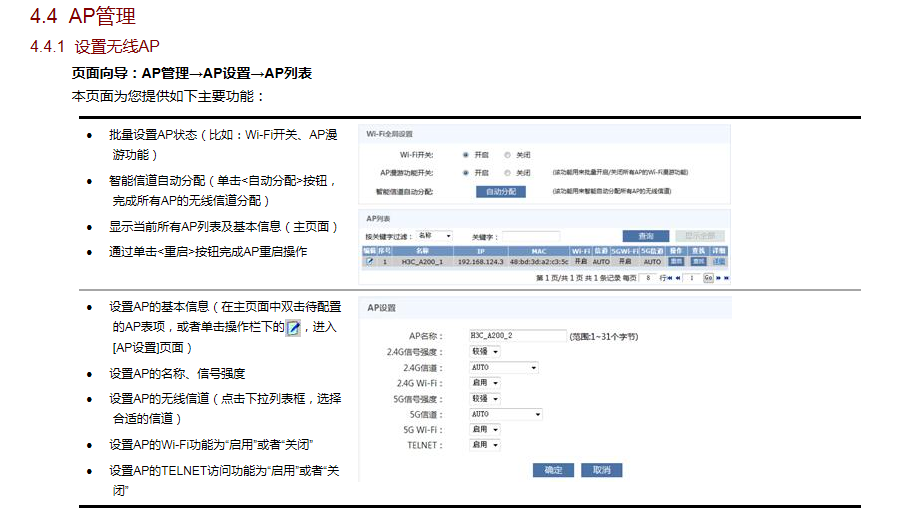Click the rows-per-page input showing 8
897x529 pixels.
click(648, 278)
